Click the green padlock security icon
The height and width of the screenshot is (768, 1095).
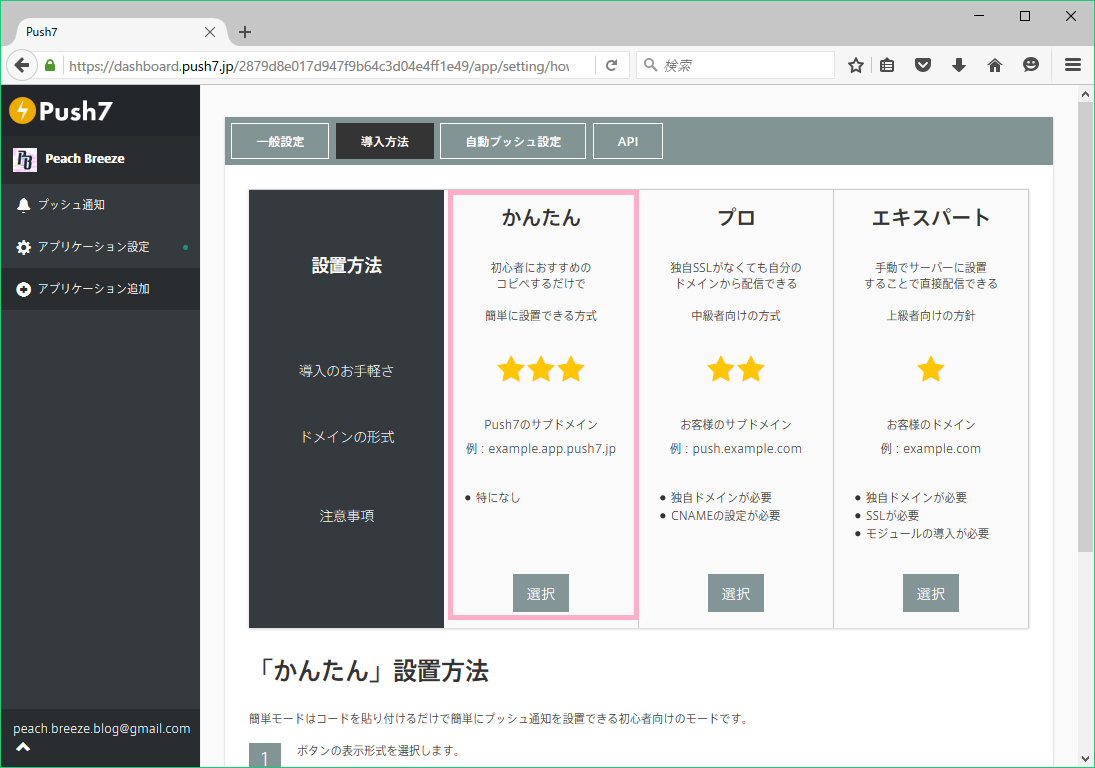point(50,66)
